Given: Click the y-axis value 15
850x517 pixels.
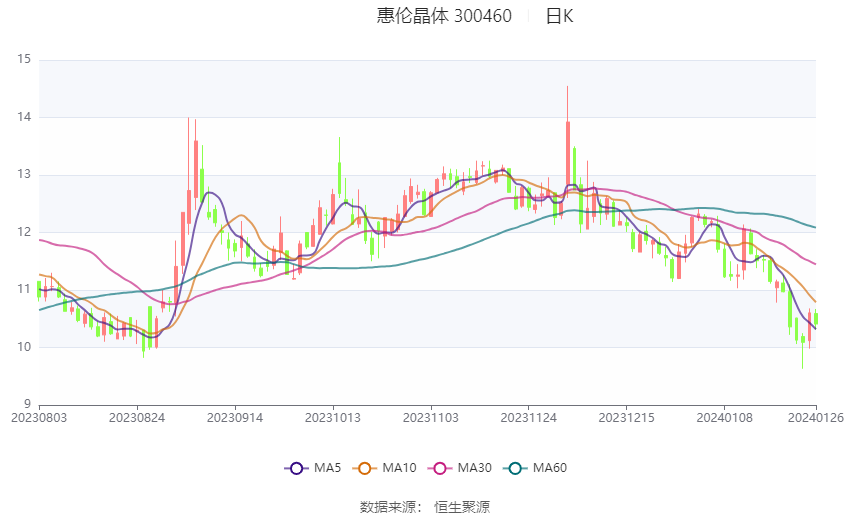Looking at the screenshot, I should point(24,59).
